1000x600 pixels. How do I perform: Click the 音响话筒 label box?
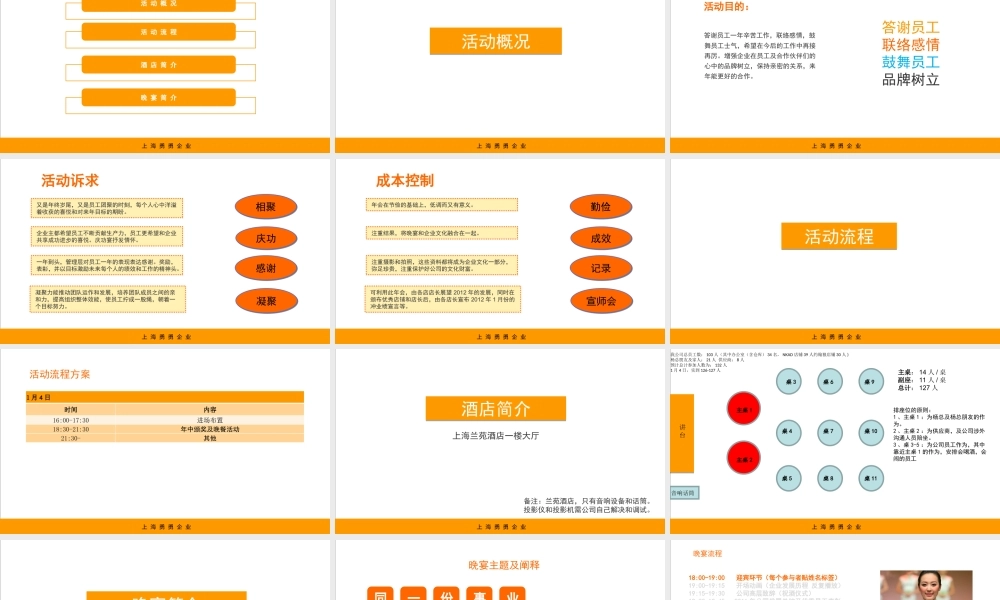[x=685, y=491]
